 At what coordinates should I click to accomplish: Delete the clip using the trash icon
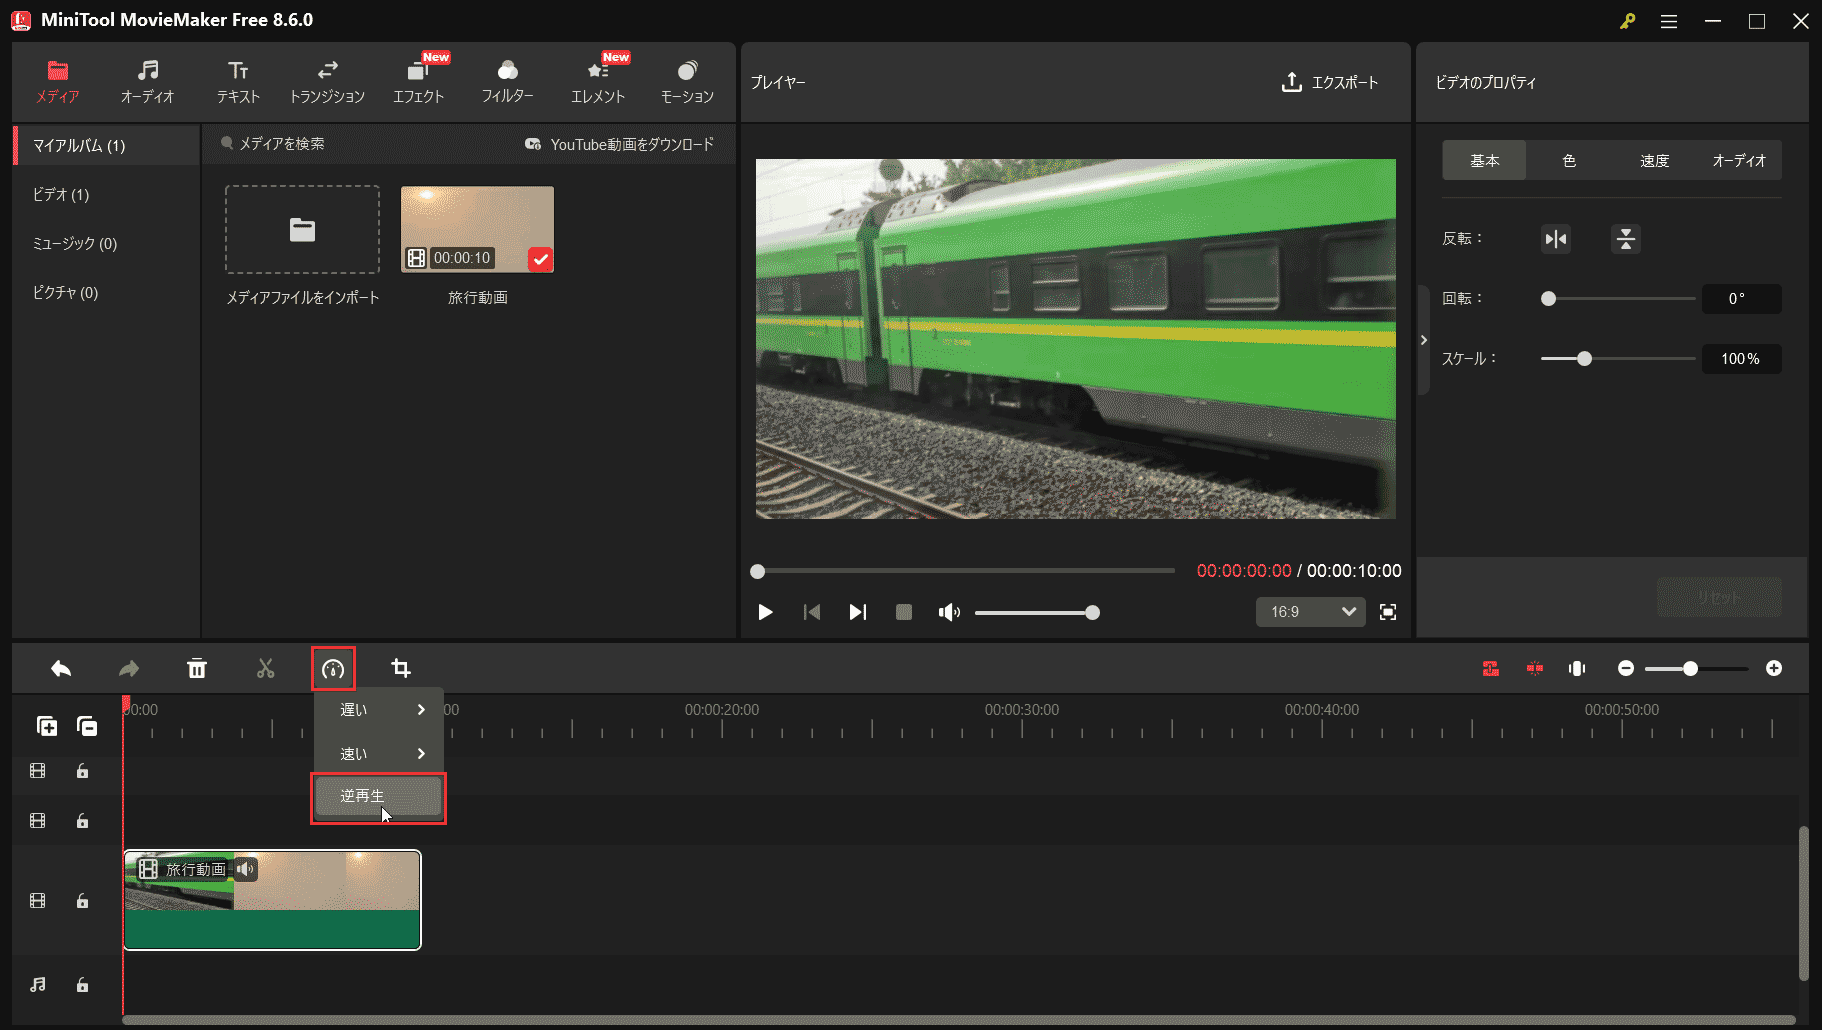[x=197, y=667]
